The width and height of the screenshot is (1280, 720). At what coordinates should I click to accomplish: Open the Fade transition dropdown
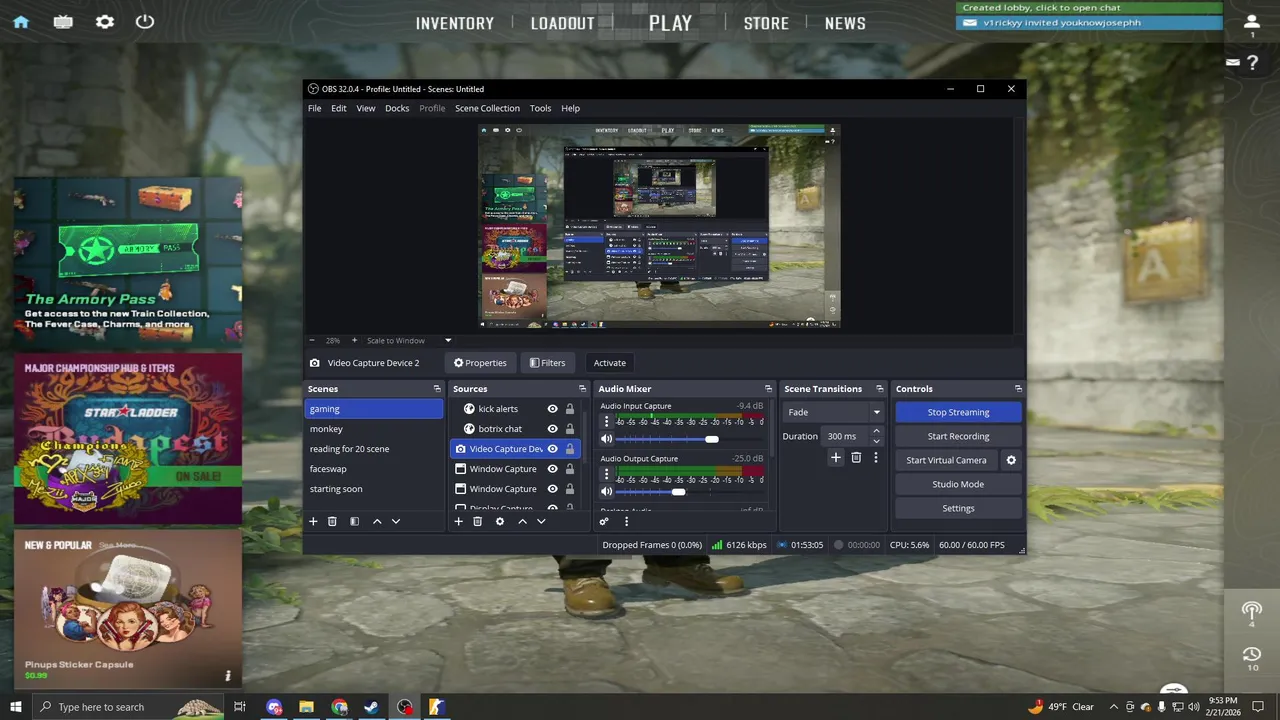(x=833, y=412)
